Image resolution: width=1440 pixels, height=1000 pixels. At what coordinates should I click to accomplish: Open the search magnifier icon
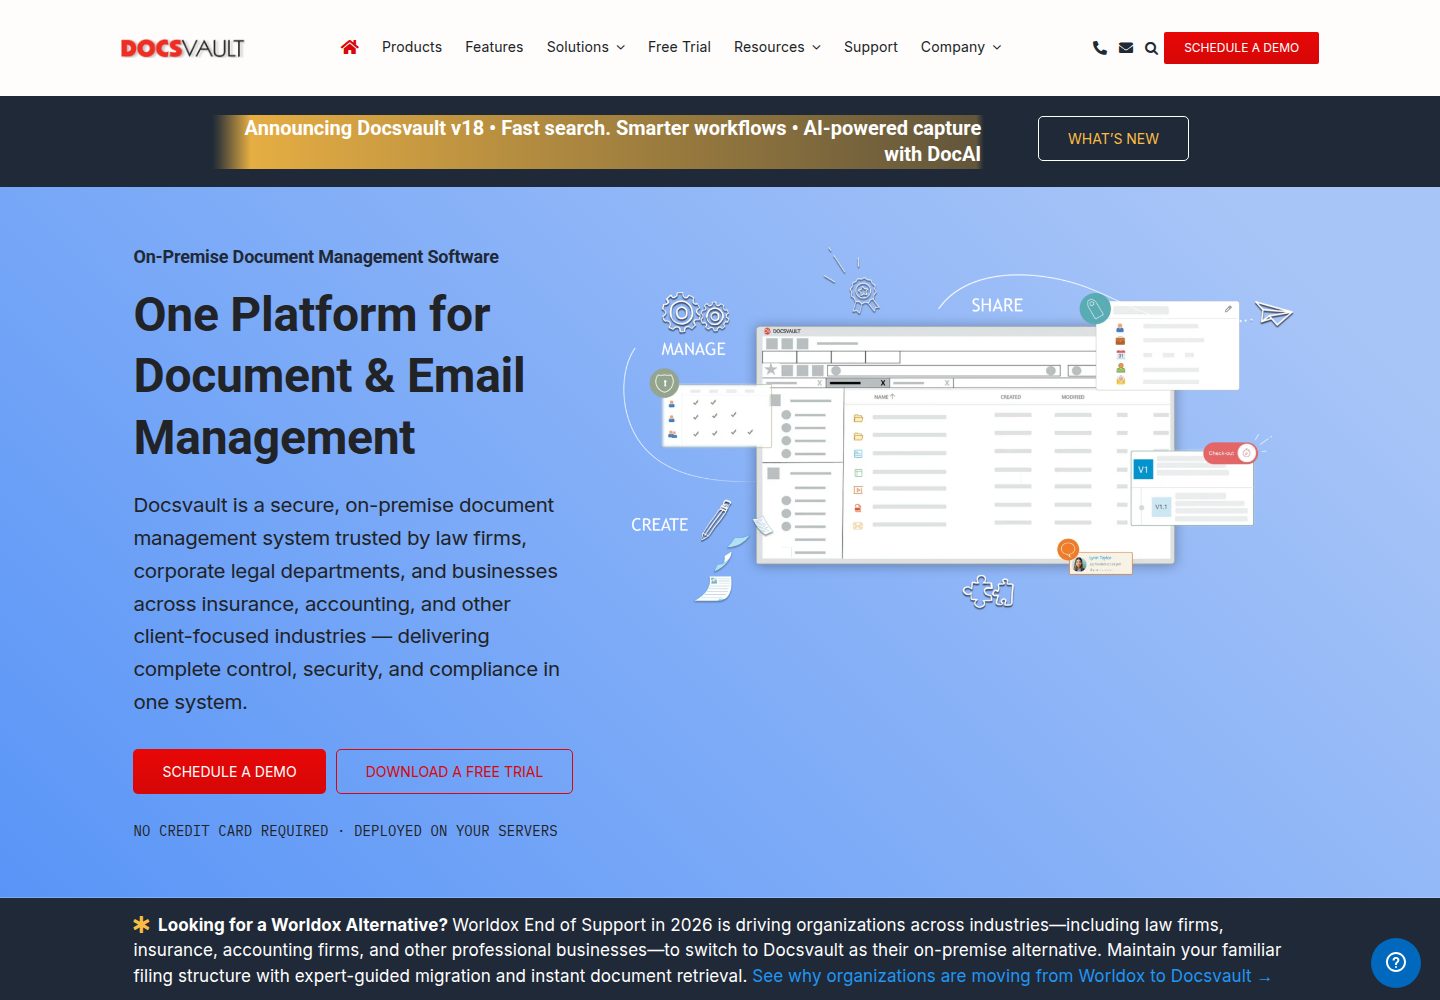[x=1151, y=48]
